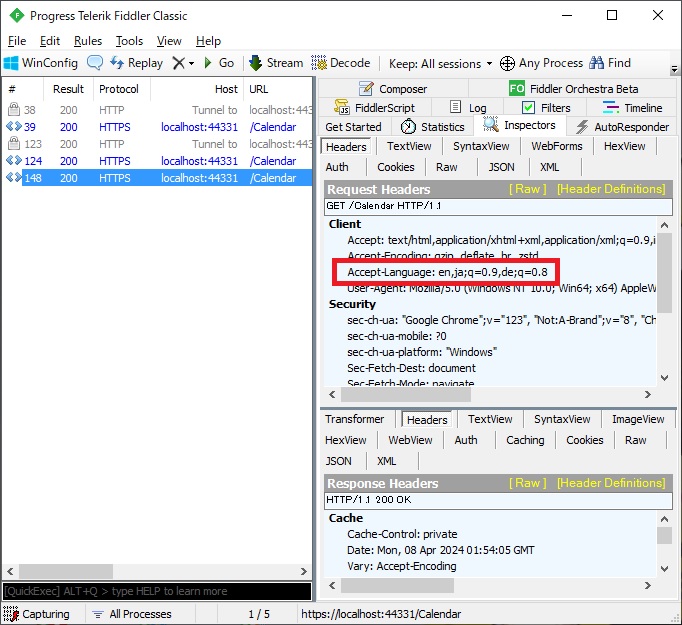Open the AutoResponder tab

(x=622, y=127)
